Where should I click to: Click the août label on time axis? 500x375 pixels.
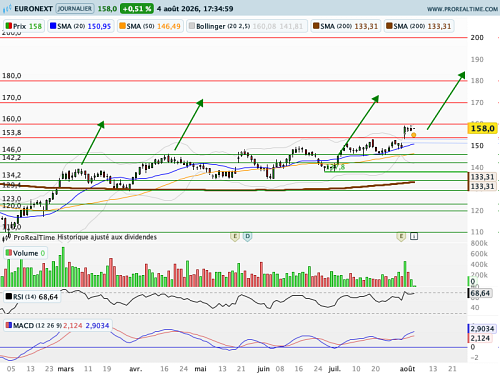(x=407, y=369)
